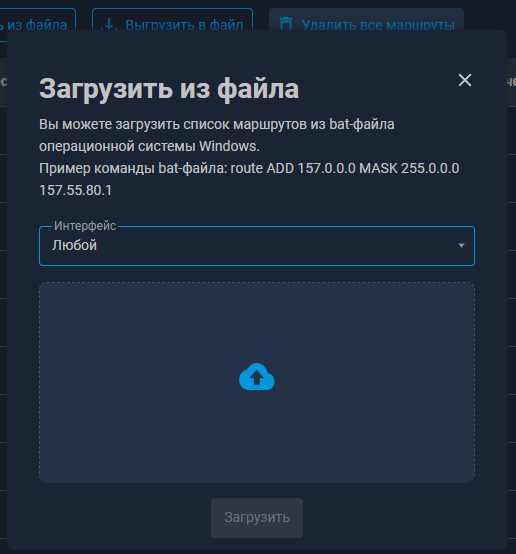516x554 pixels.
Task: Click the 157.55.80.1 gateway address text
Action: click(75, 190)
